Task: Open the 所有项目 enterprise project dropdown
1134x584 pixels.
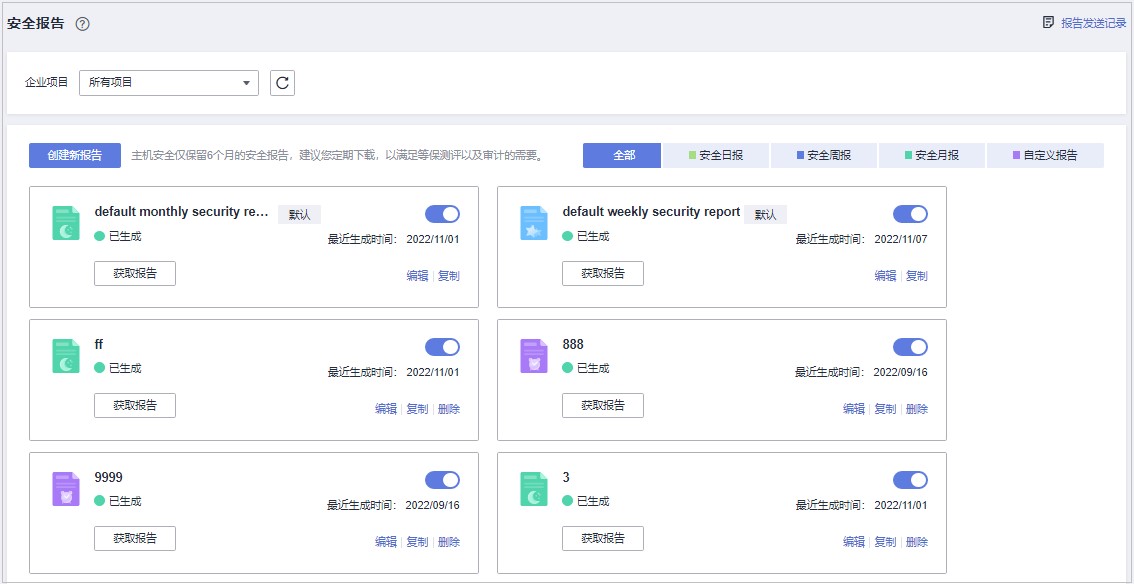Action: coord(168,83)
